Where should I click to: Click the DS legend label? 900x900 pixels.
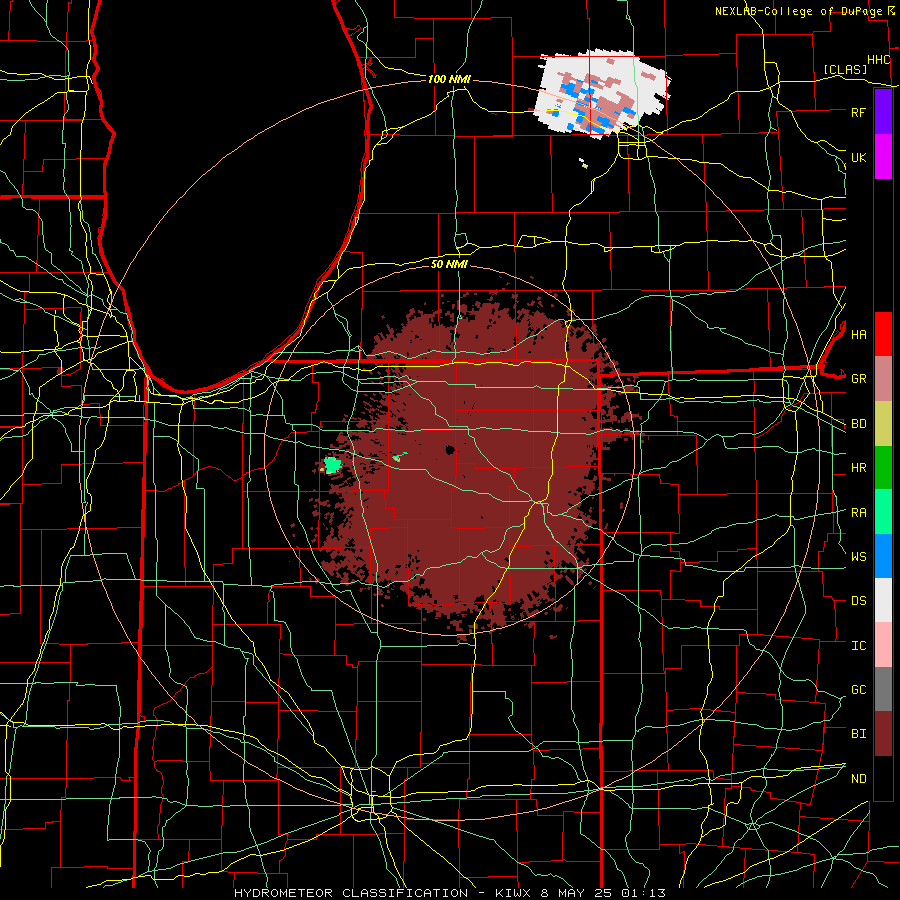(x=858, y=601)
